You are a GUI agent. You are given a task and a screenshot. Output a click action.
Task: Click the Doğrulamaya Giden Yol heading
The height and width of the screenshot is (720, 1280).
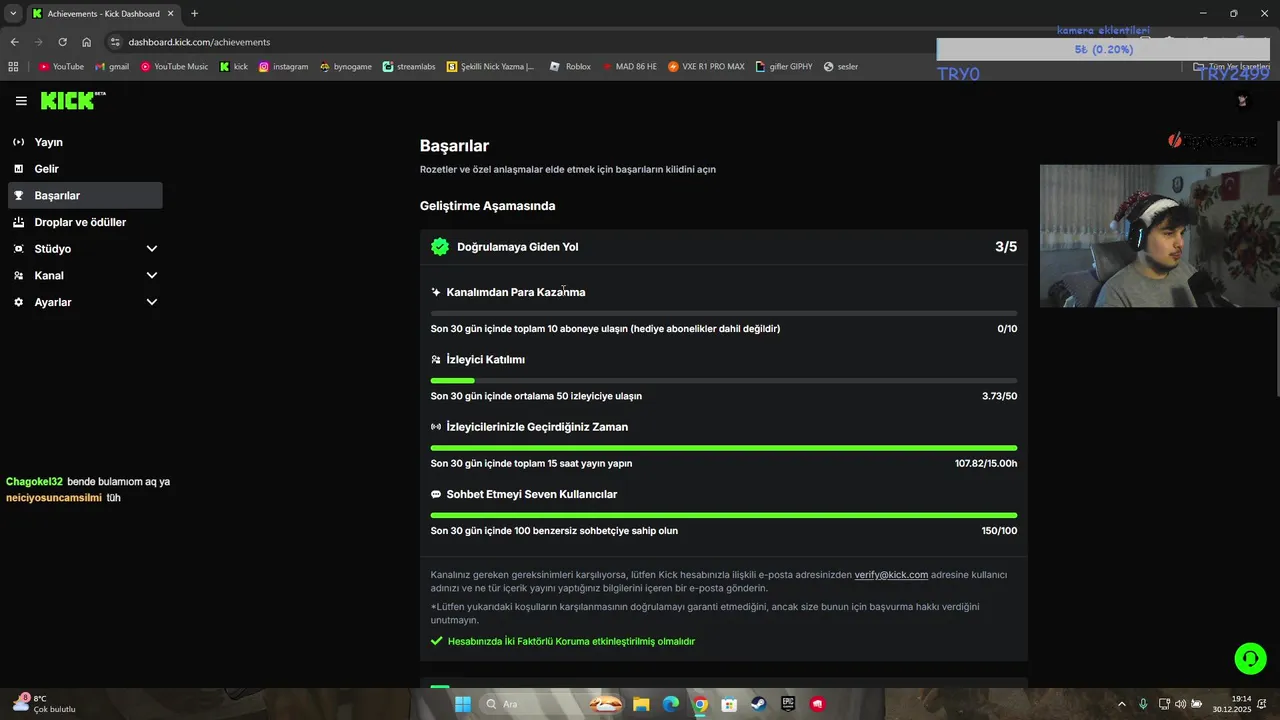click(x=517, y=247)
